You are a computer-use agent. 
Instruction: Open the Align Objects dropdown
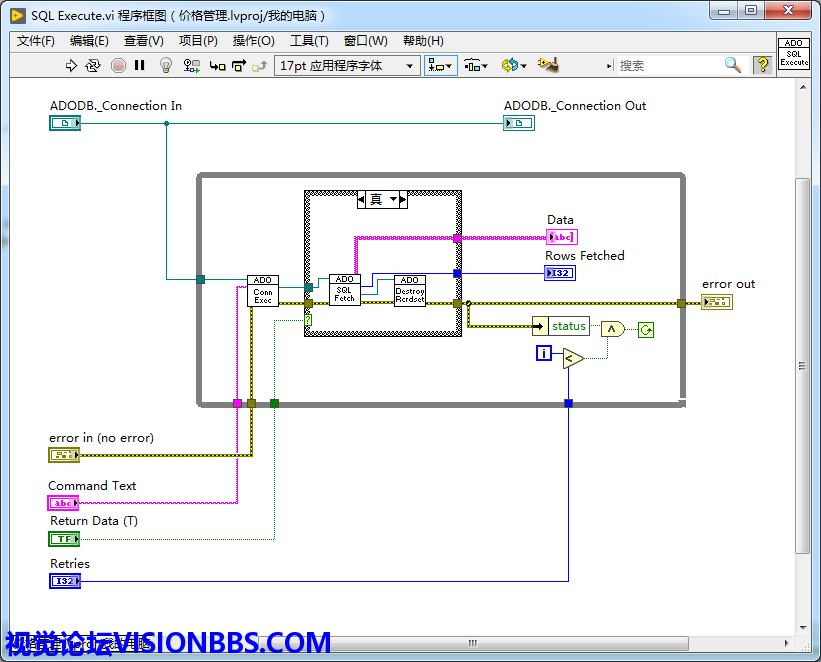click(440, 65)
